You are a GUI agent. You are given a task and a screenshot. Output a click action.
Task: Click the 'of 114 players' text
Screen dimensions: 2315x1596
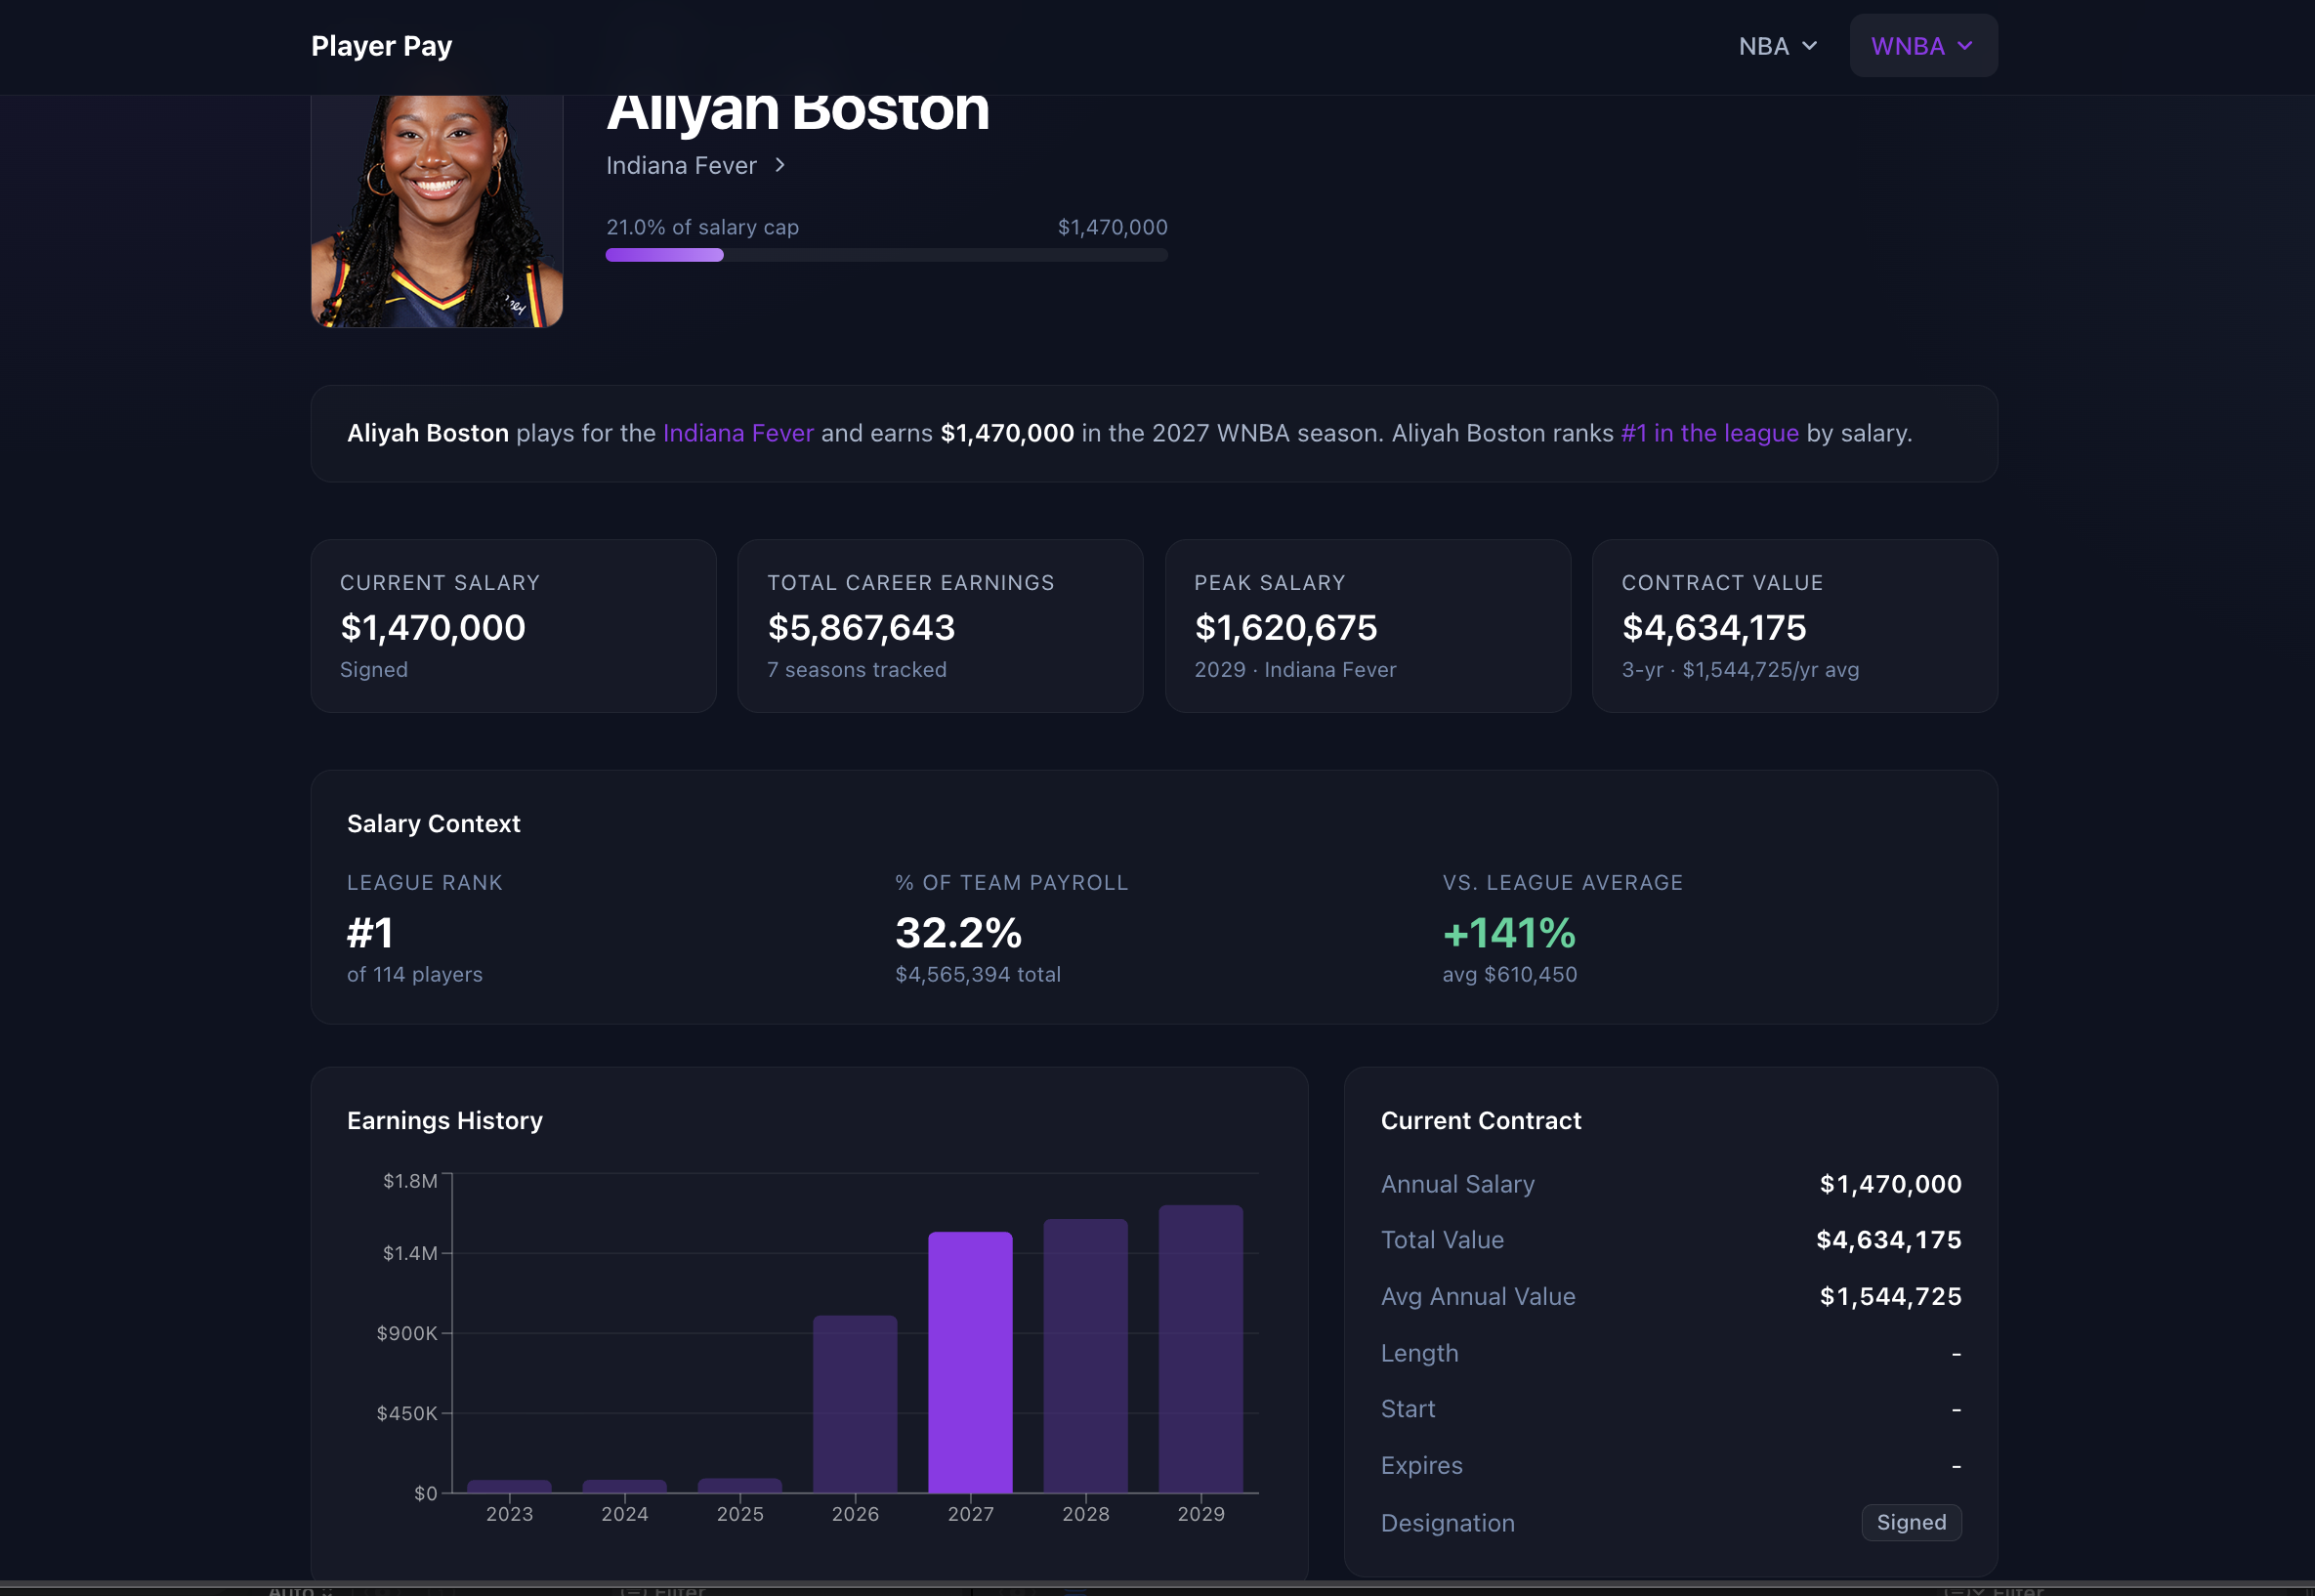click(x=414, y=974)
